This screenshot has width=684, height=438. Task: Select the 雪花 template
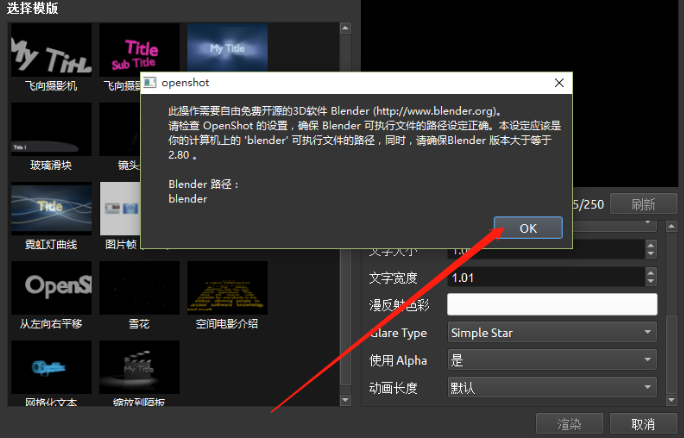[139, 288]
